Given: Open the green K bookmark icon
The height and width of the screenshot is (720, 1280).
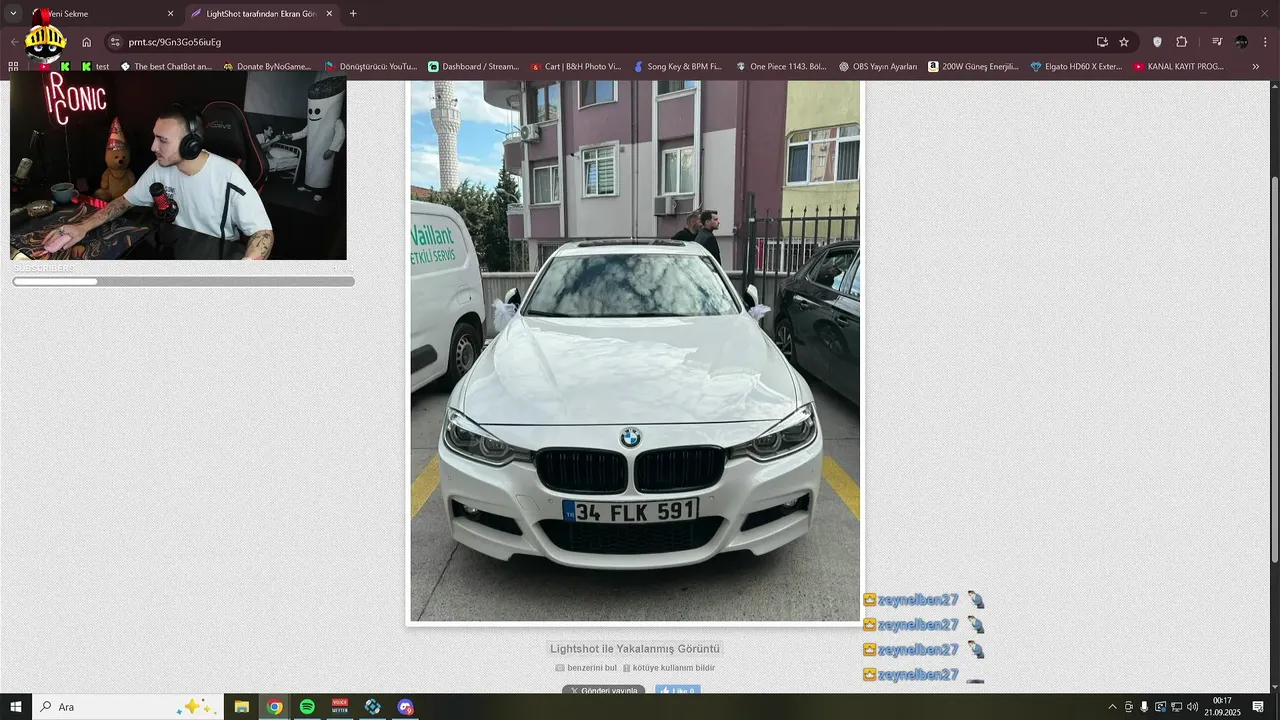Looking at the screenshot, I should pos(65,67).
